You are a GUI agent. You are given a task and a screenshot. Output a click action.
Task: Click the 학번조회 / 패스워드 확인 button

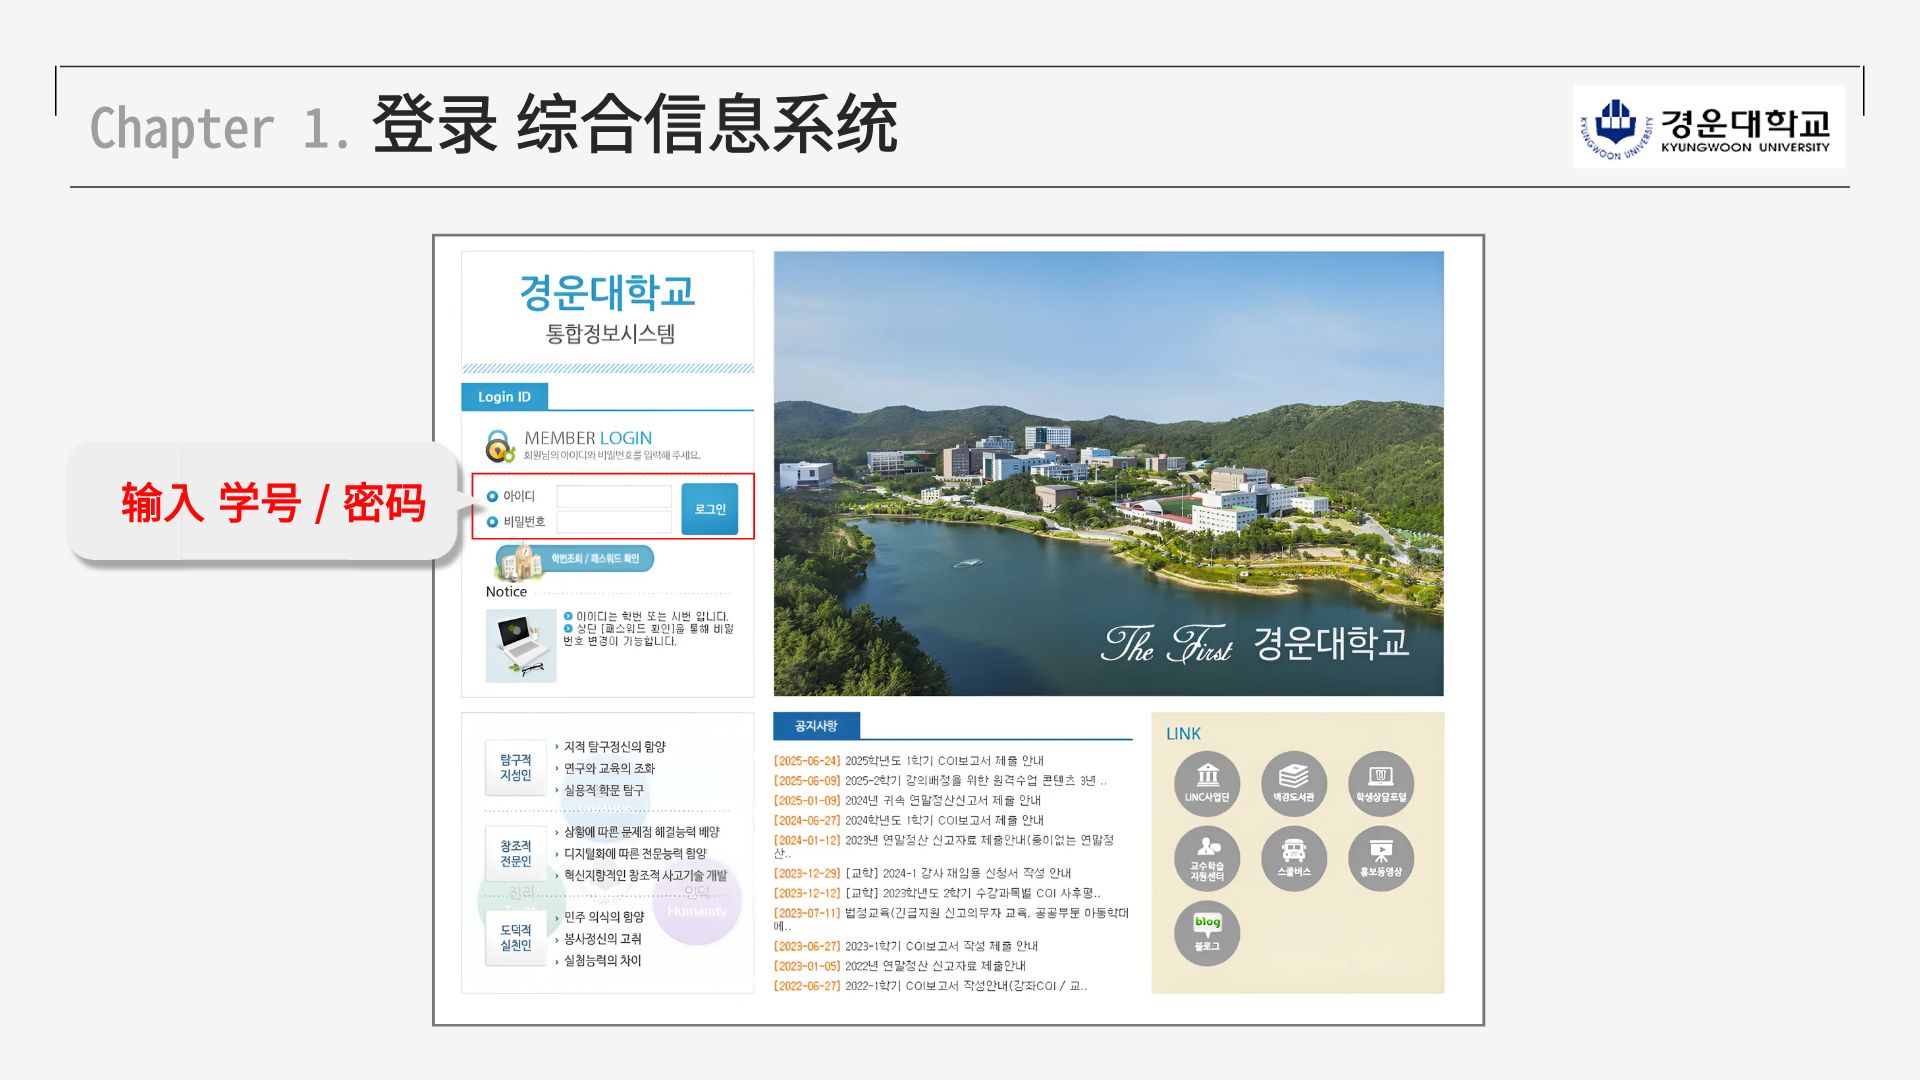594,558
